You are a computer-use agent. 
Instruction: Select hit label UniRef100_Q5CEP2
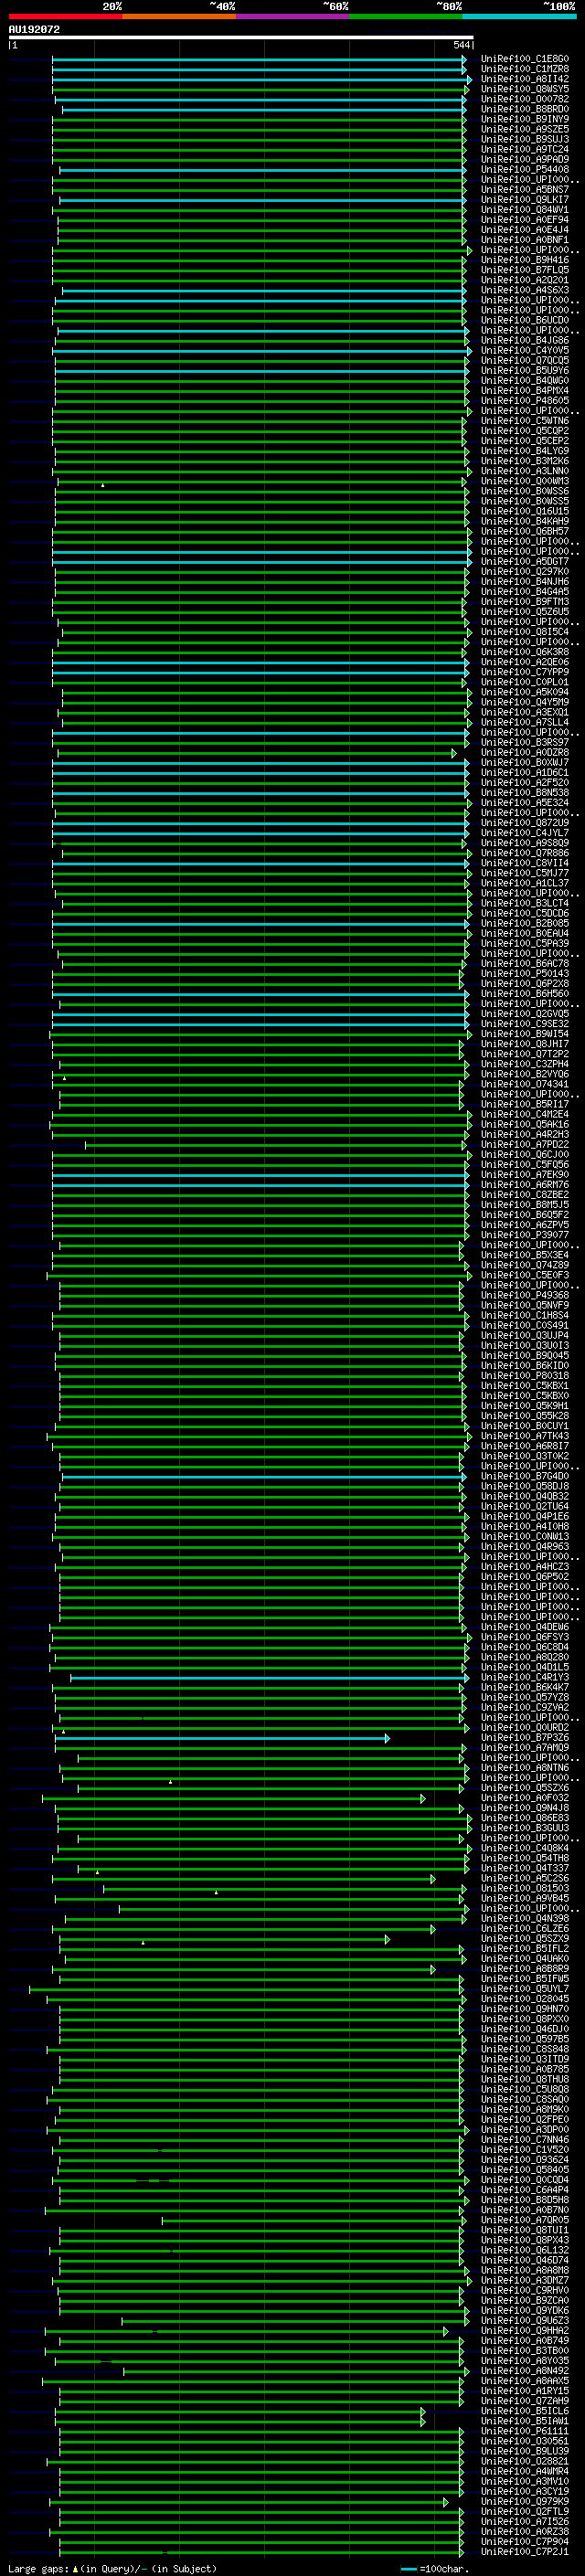524,441
